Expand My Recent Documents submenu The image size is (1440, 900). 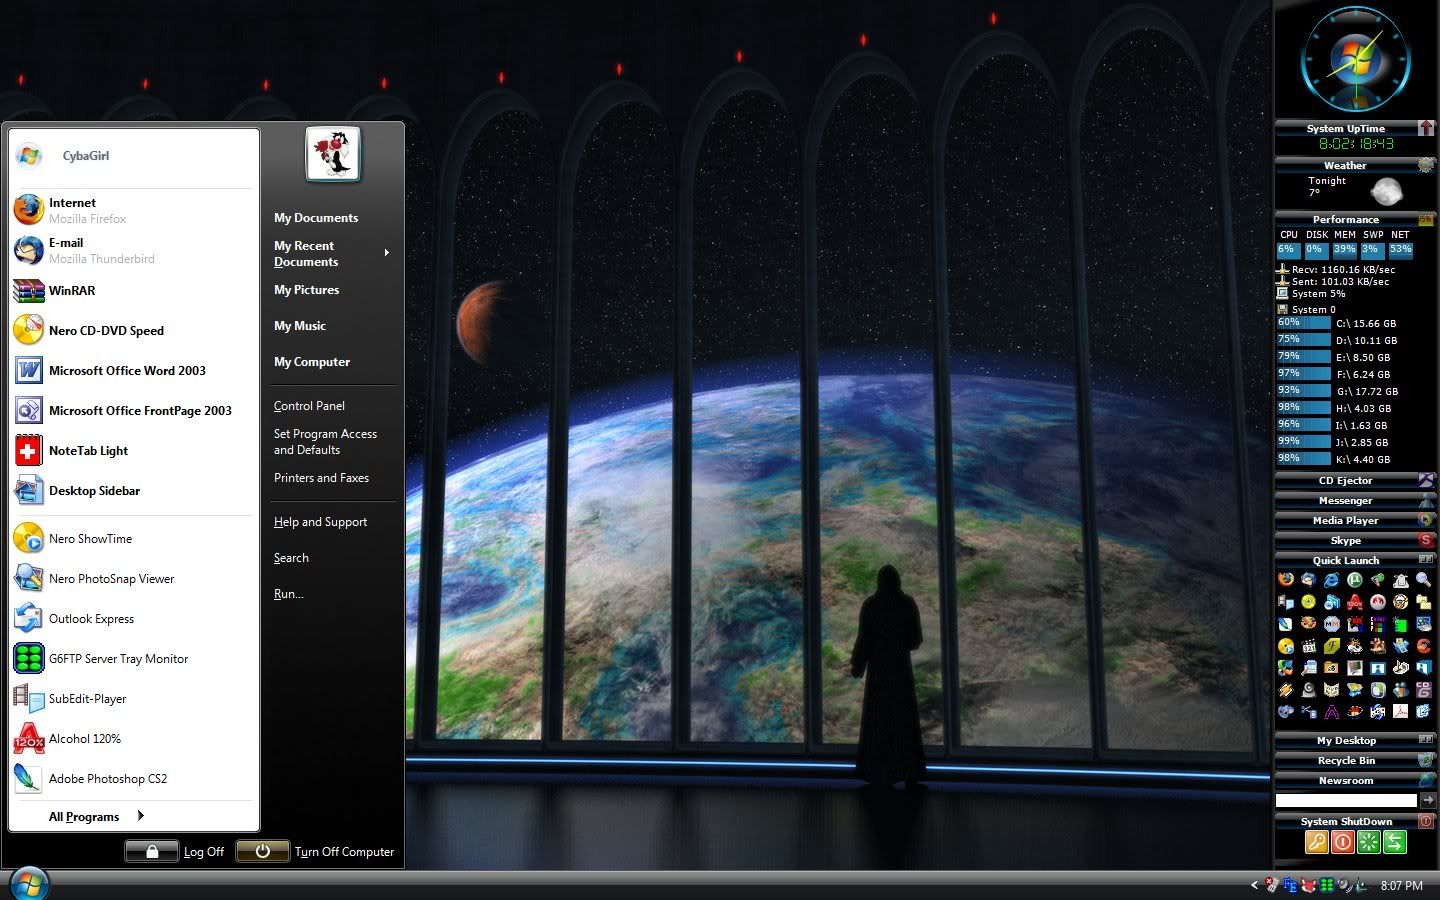[331, 254]
